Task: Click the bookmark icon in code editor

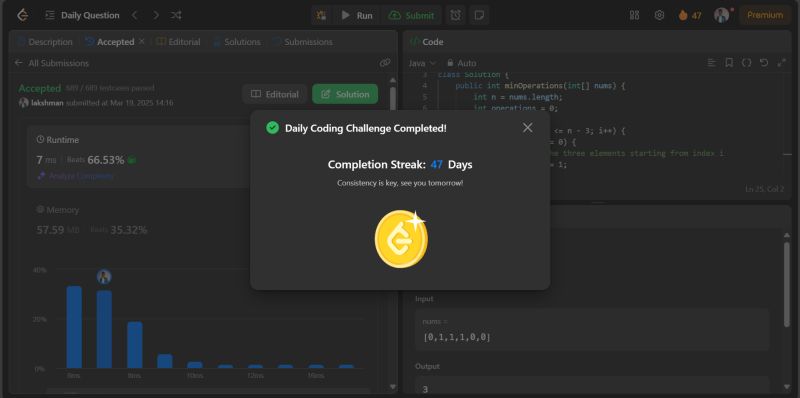Action: (729, 63)
